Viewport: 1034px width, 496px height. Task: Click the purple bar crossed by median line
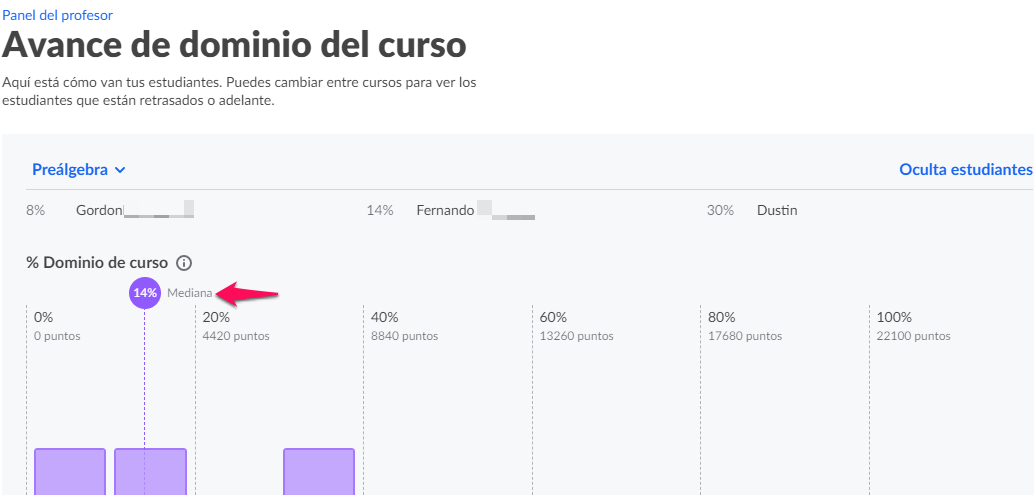[x=150, y=472]
